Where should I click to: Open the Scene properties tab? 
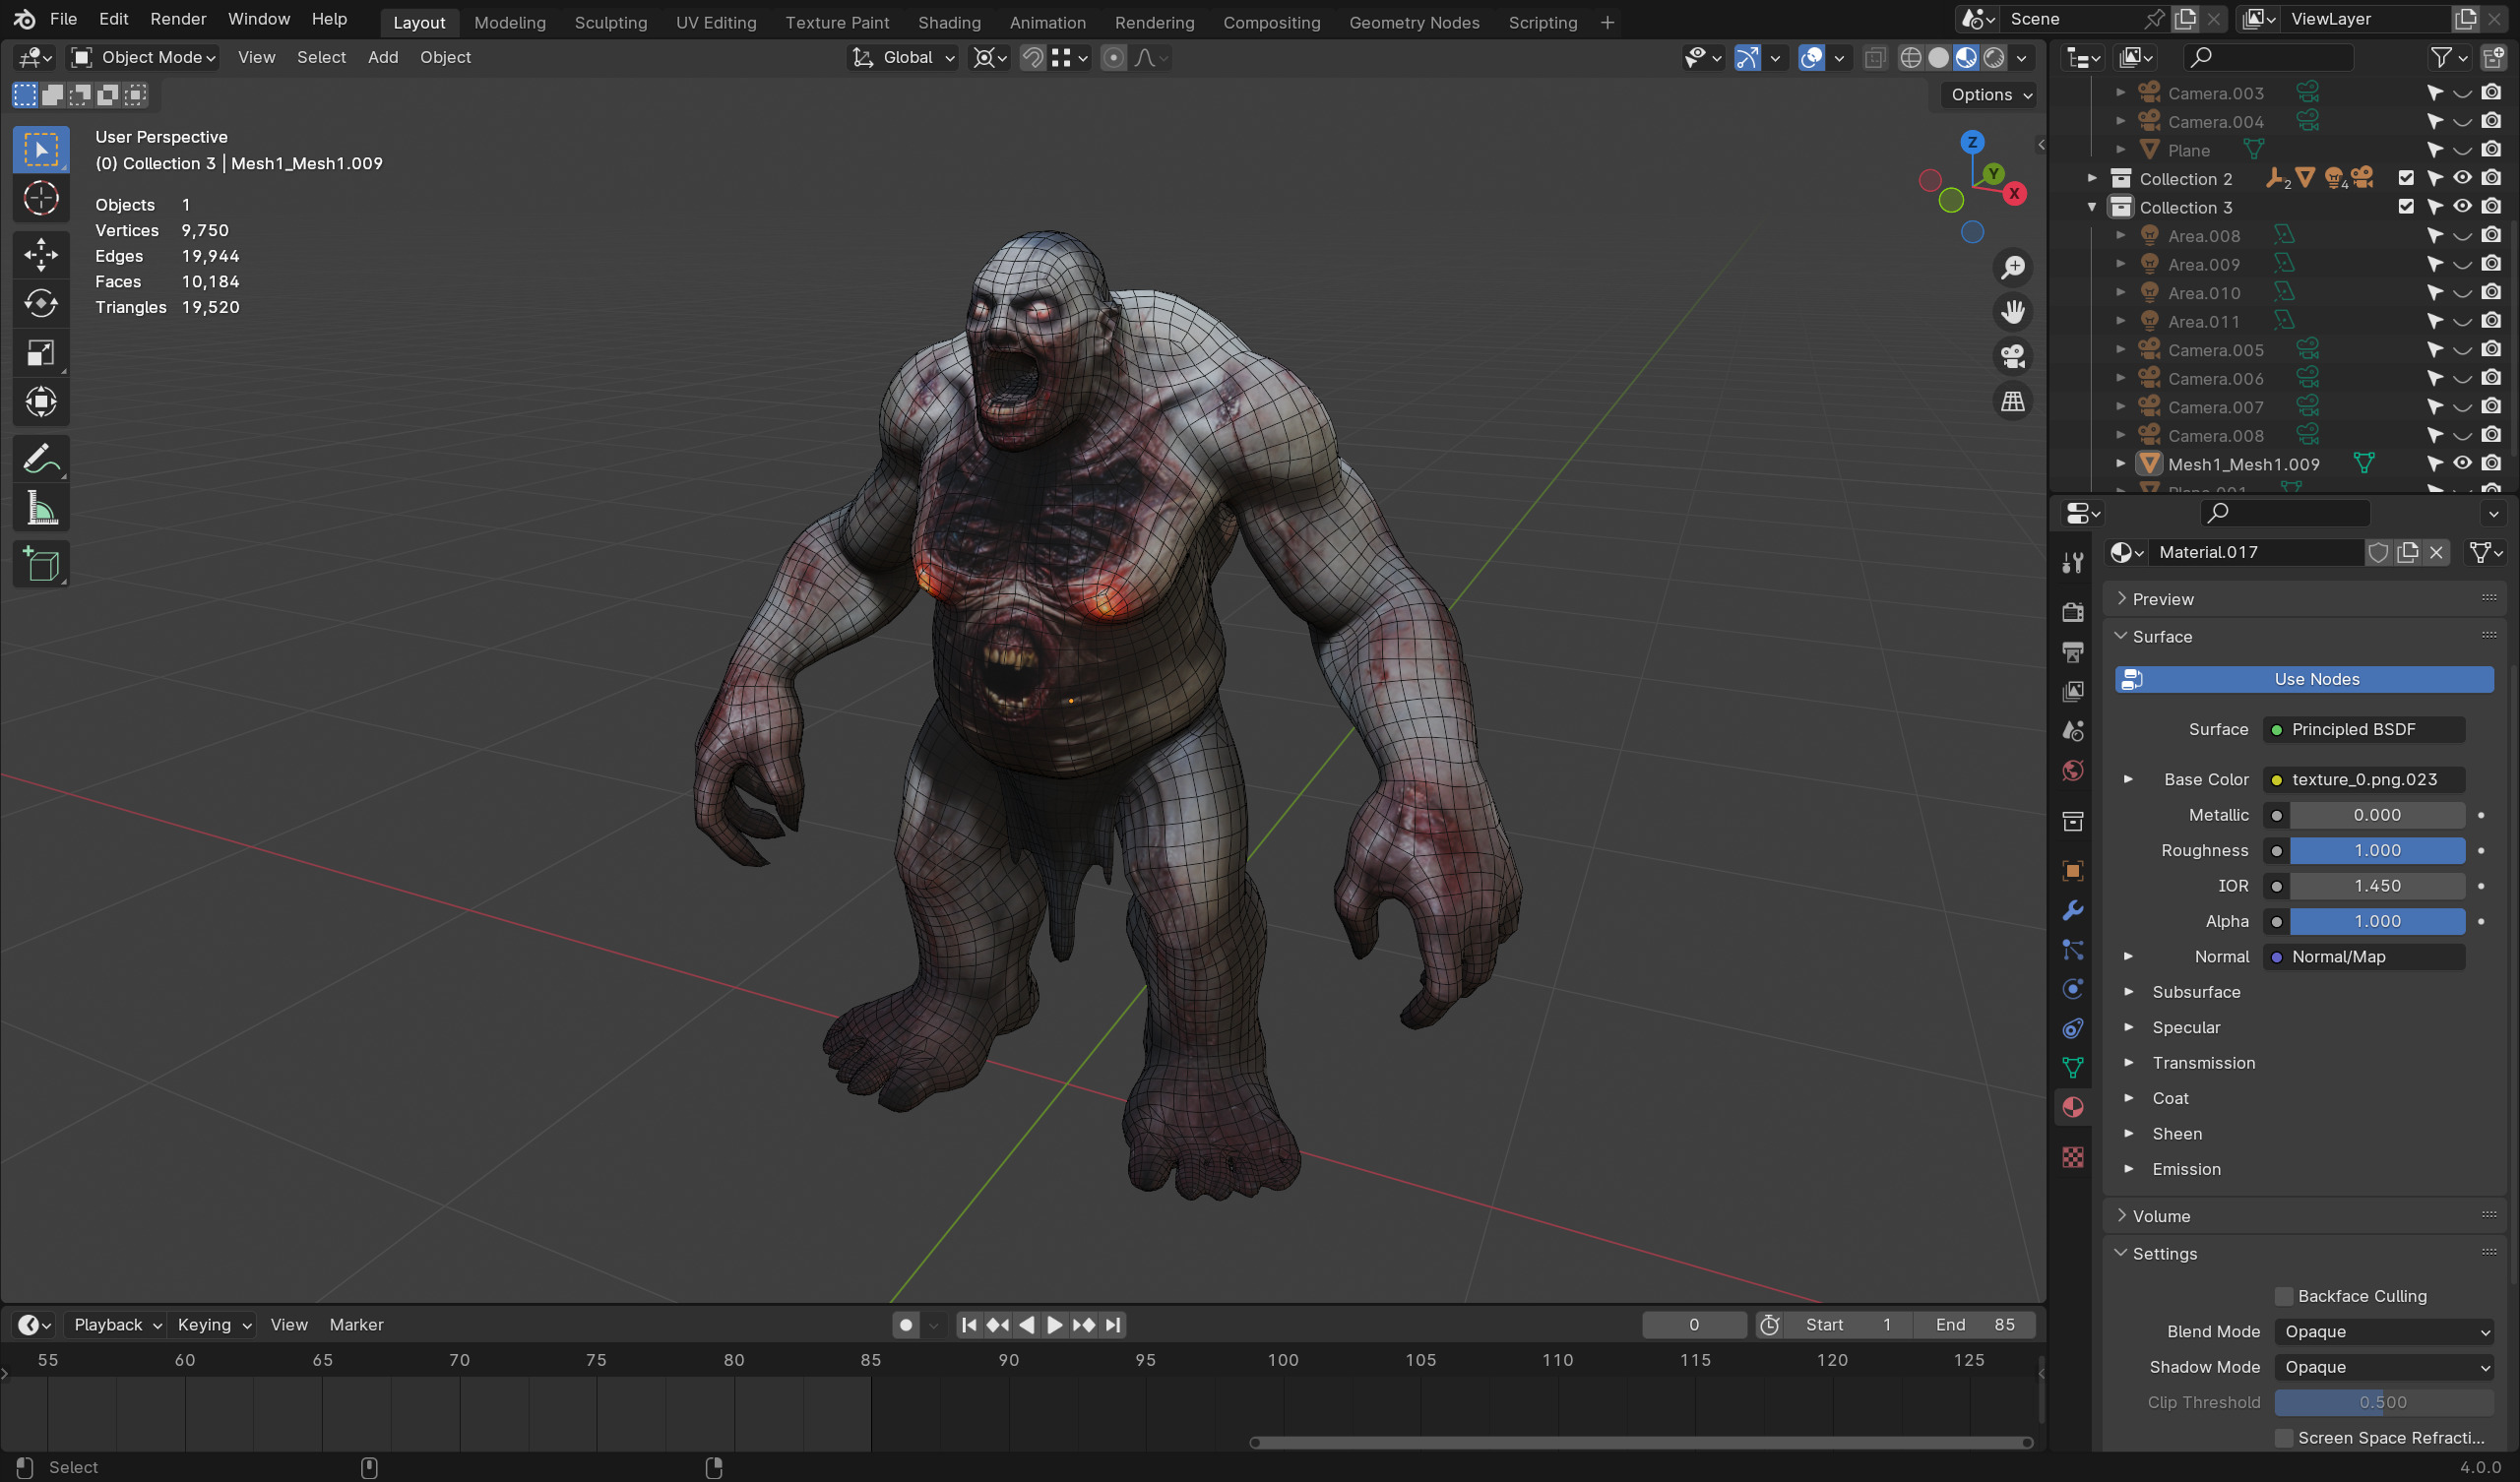click(x=2072, y=731)
